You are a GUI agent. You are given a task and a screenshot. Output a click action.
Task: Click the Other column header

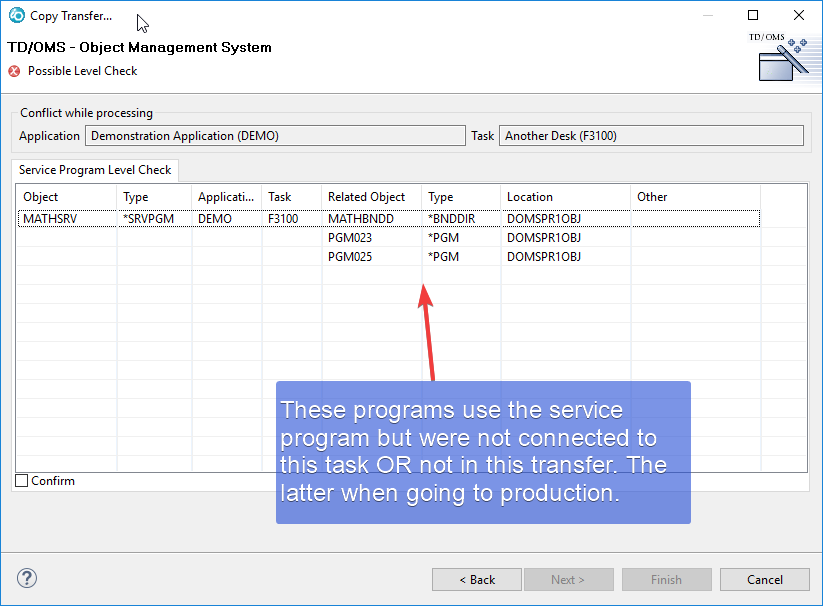tap(694, 197)
